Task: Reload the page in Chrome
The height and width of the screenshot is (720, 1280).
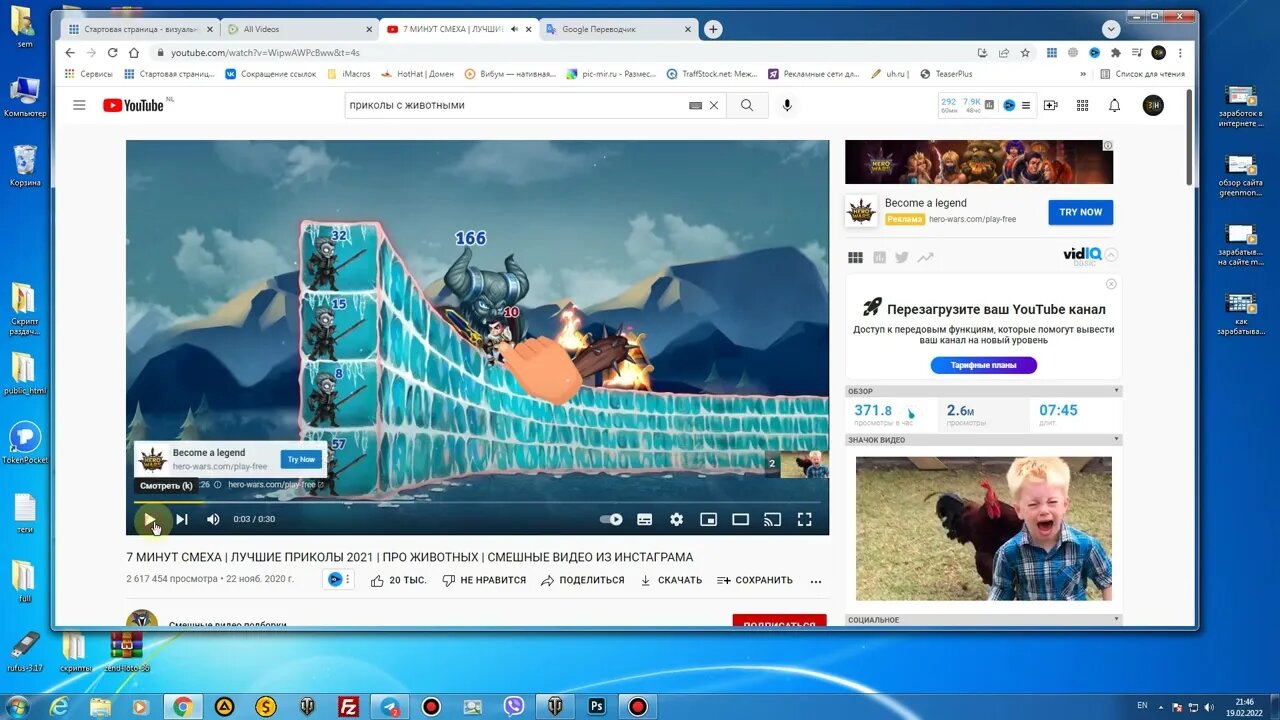Action: [x=113, y=53]
